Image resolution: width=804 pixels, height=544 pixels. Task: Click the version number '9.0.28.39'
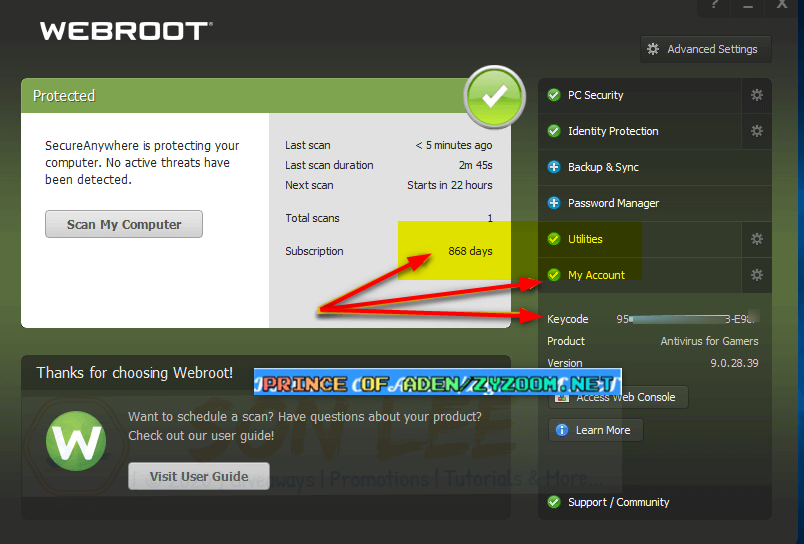point(734,363)
